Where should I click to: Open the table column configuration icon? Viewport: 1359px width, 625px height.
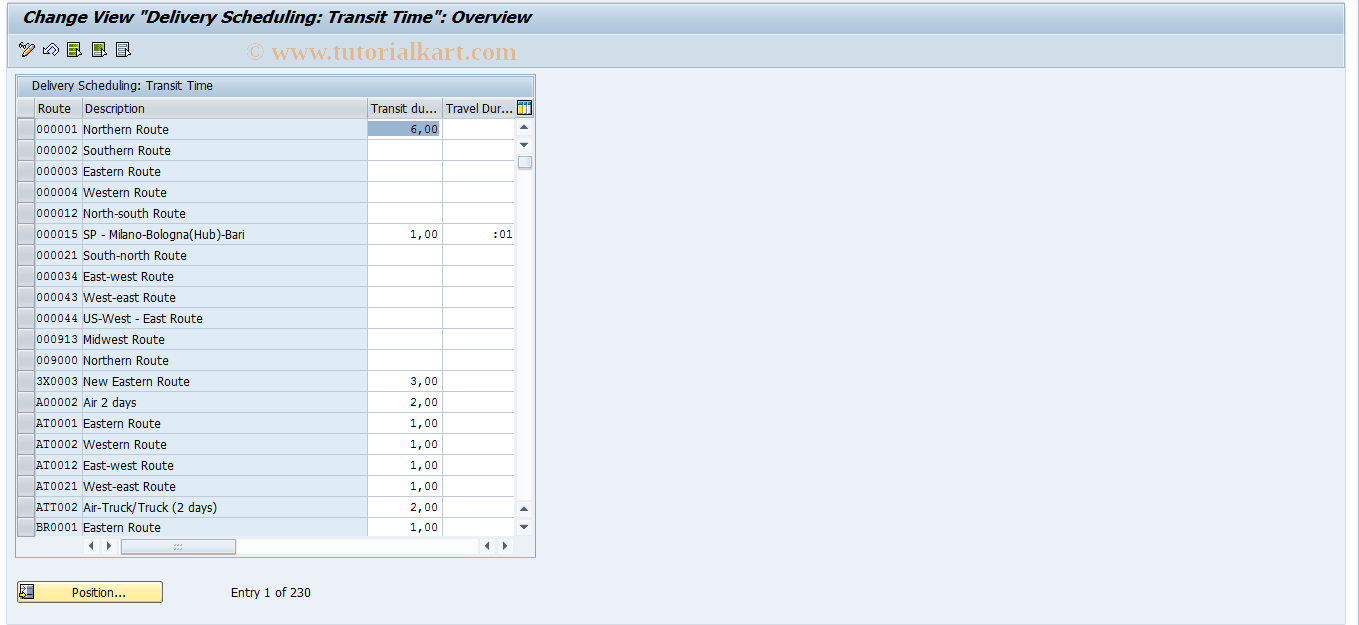click(x=523, y=108)
